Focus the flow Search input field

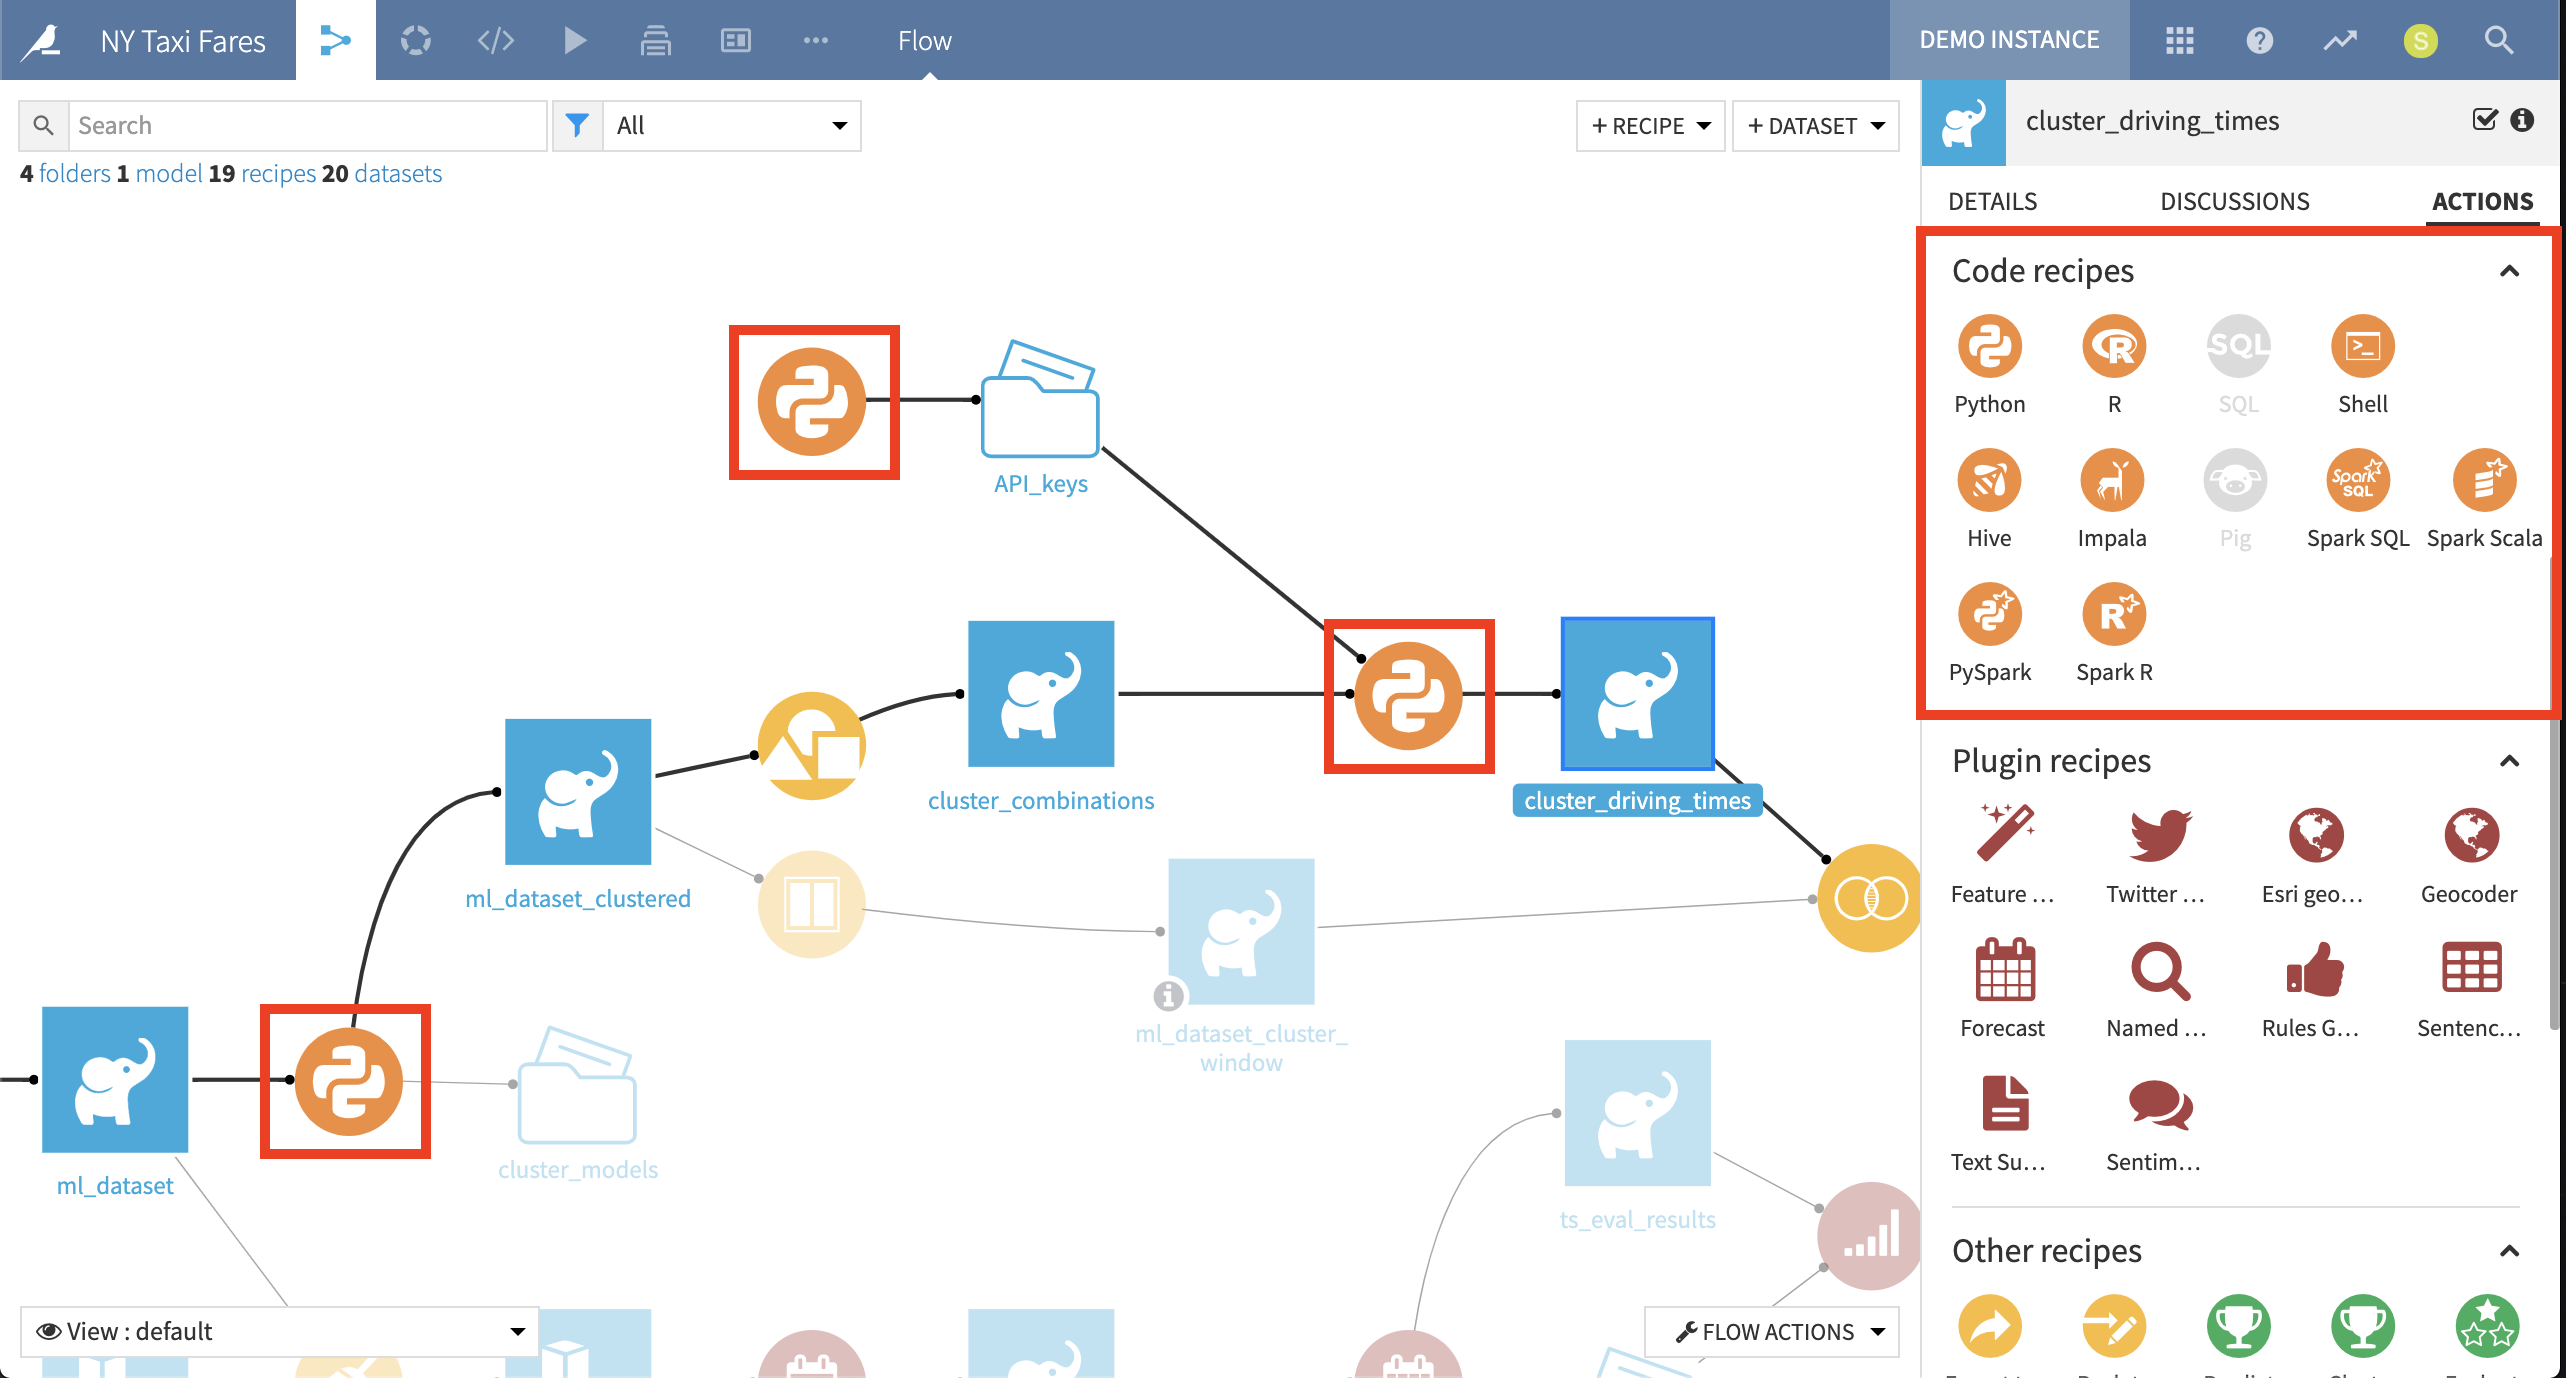[307, 125]
